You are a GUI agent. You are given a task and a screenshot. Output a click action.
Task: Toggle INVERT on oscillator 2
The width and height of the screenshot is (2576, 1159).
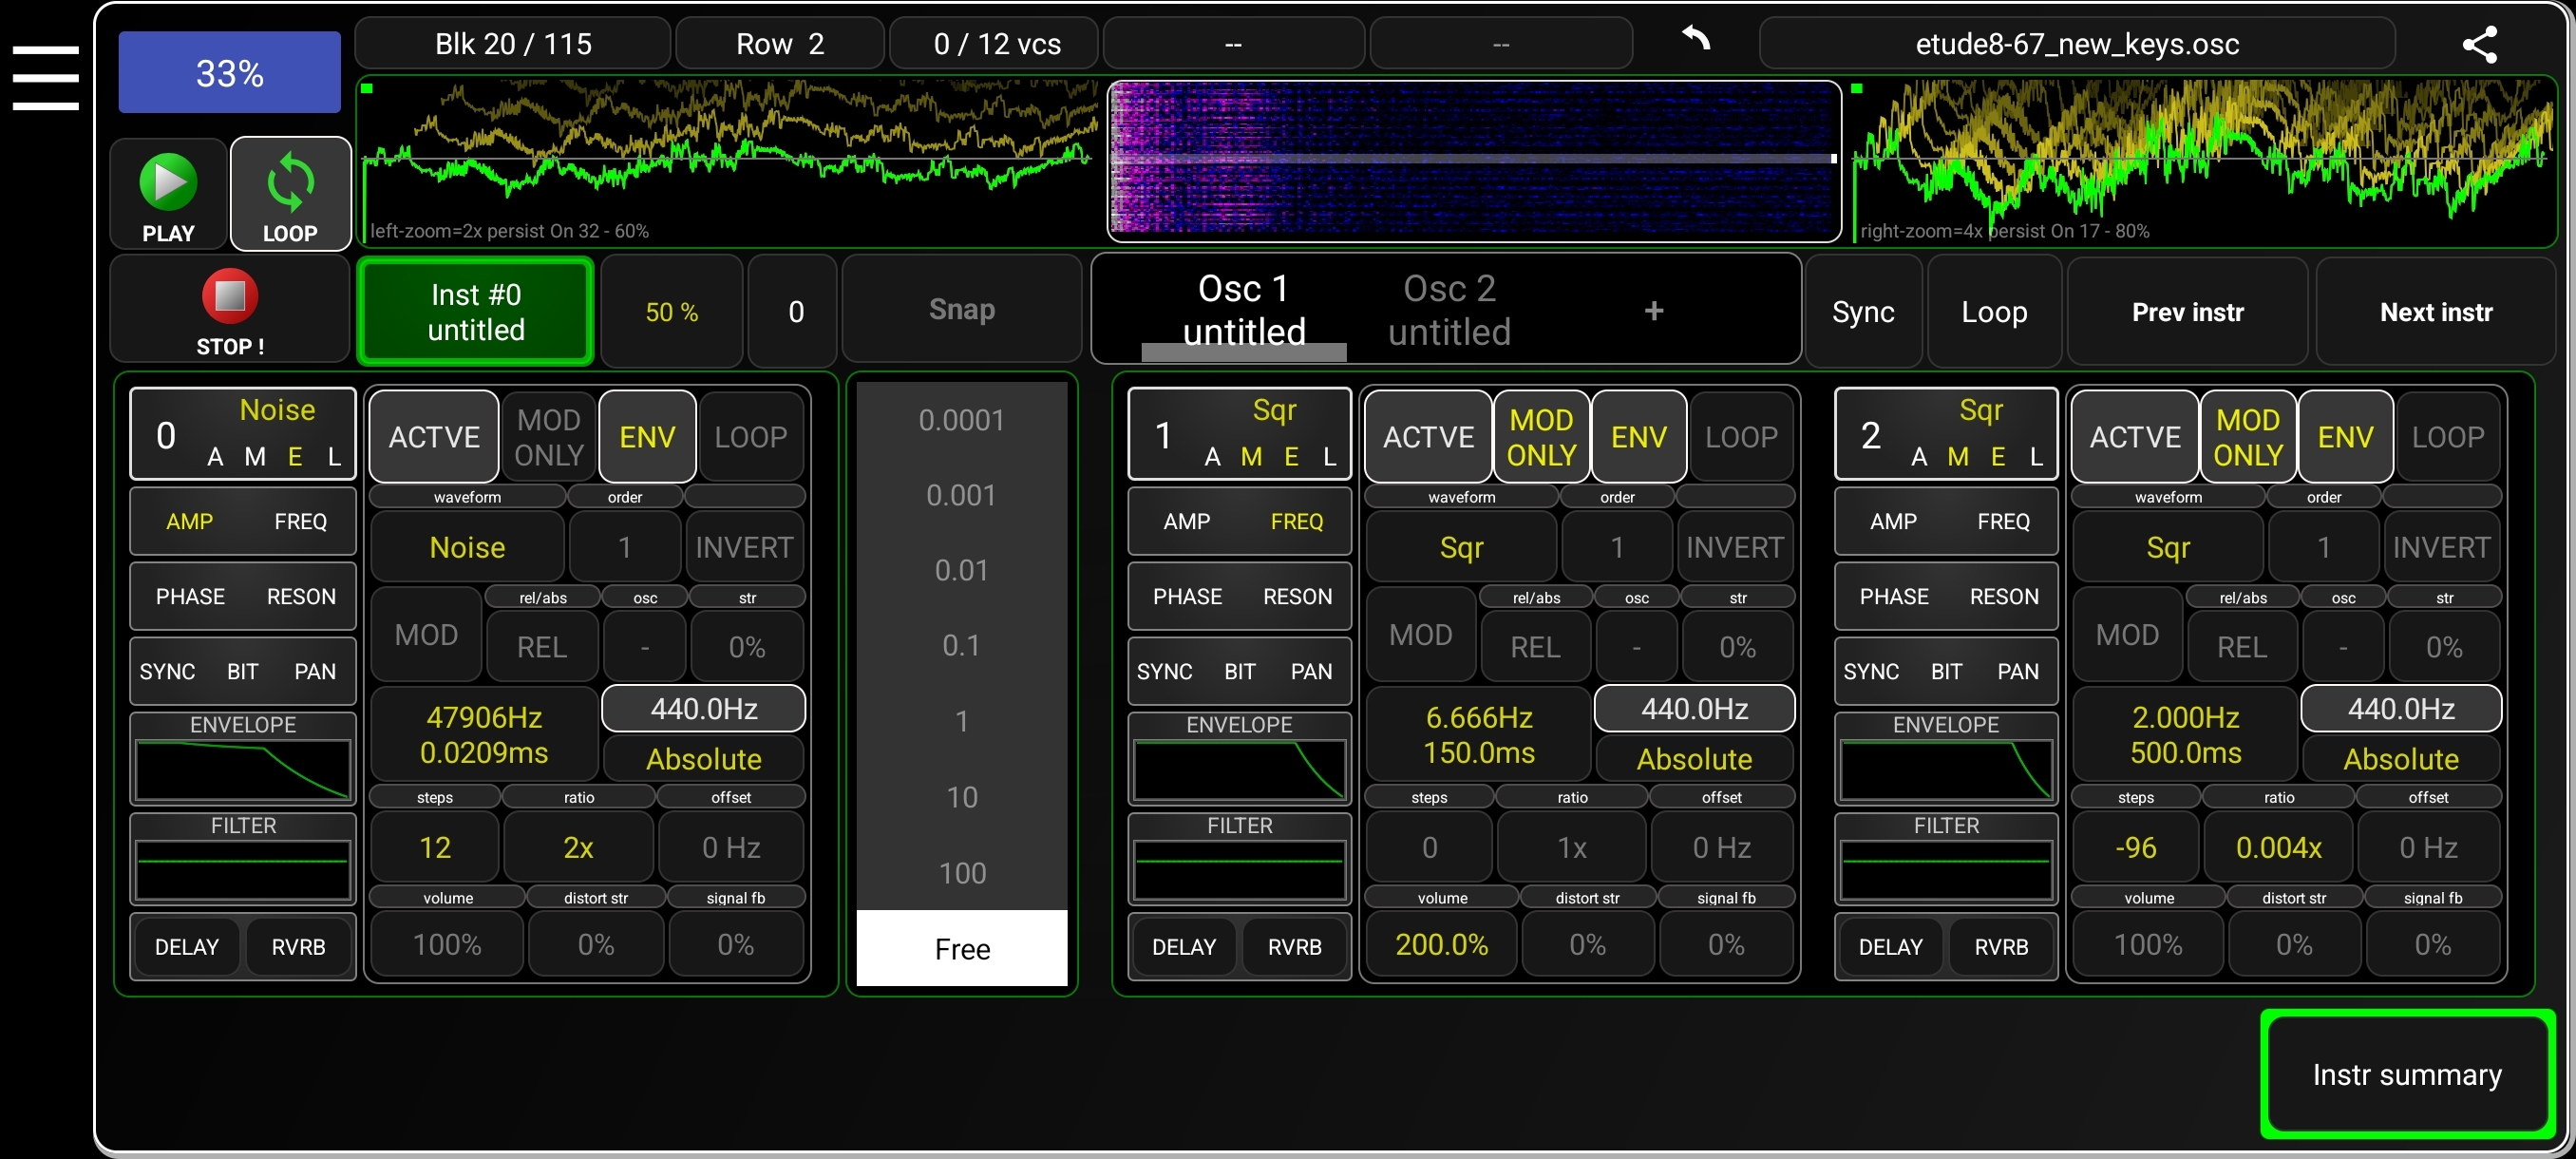[2441, 547]
